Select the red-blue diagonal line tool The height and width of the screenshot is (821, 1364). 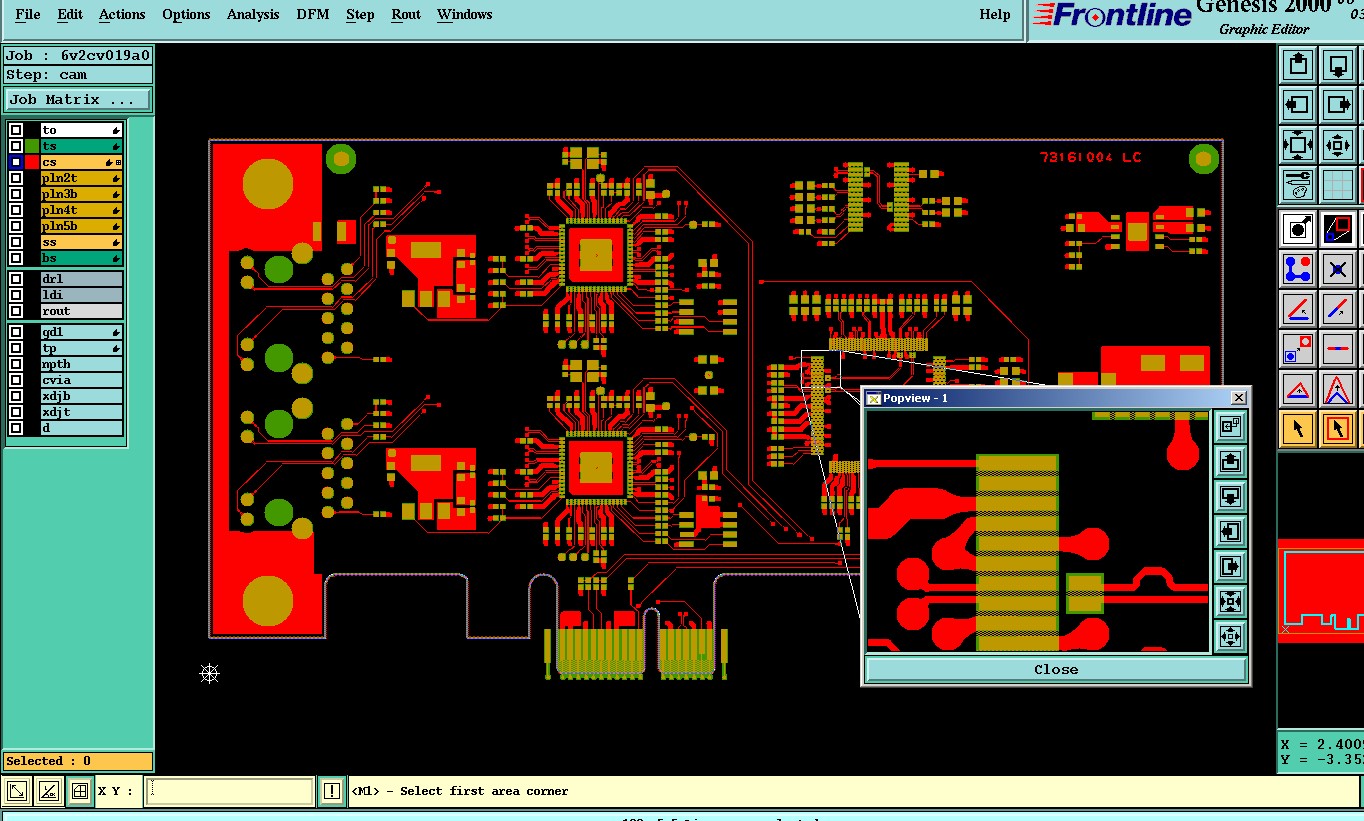pyautogui.click(x=1338, y=309)
